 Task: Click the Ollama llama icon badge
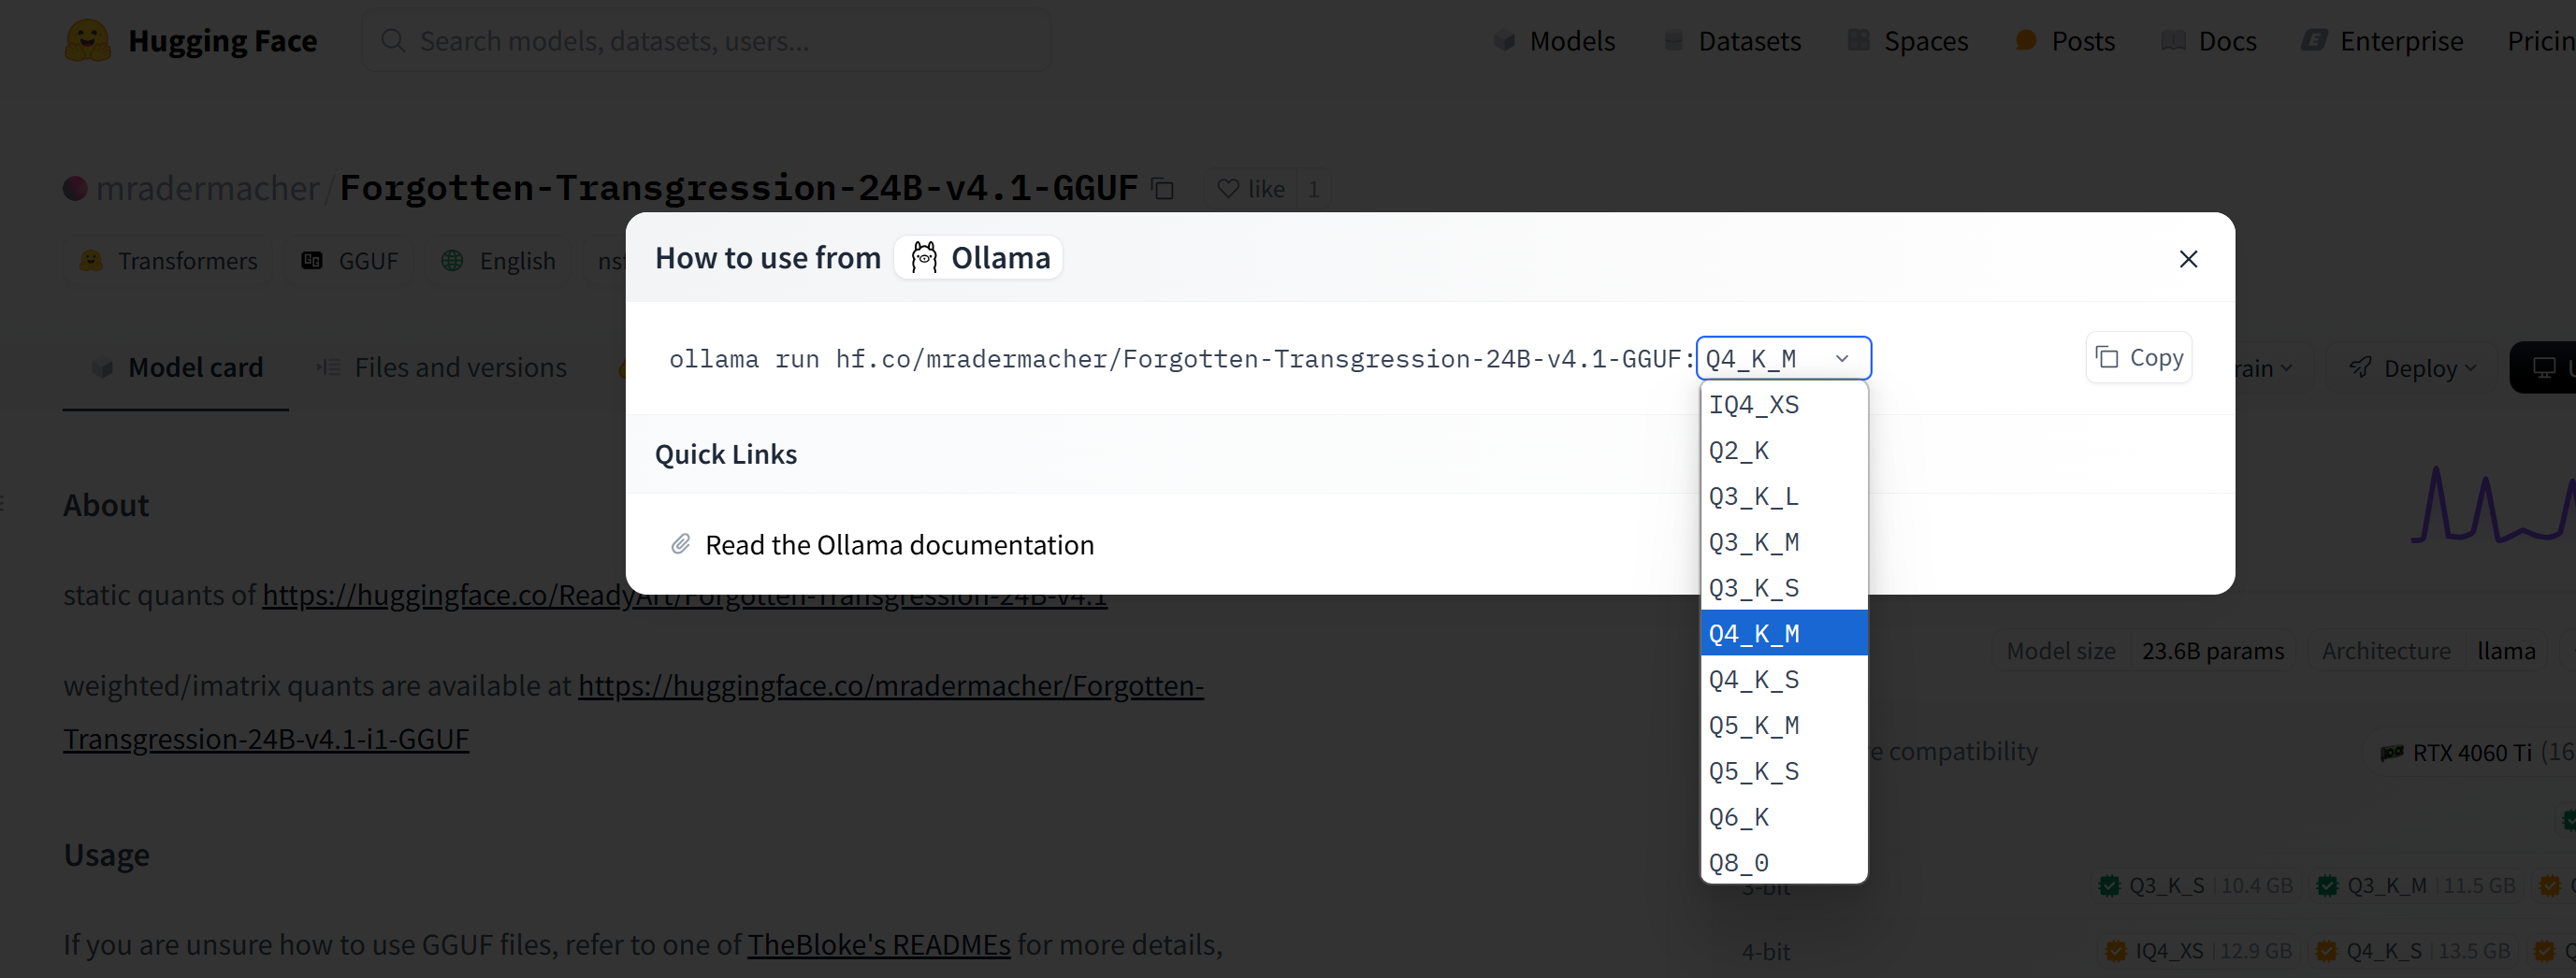tap(924, 258)
